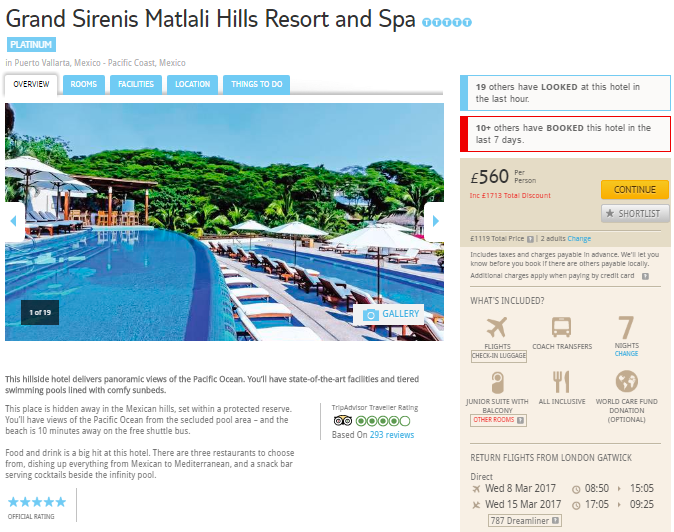The height and width of the screenshot is (532, 674).
Task: Click the previous photo arrow on slideshow
Action: tap(14, 221)
